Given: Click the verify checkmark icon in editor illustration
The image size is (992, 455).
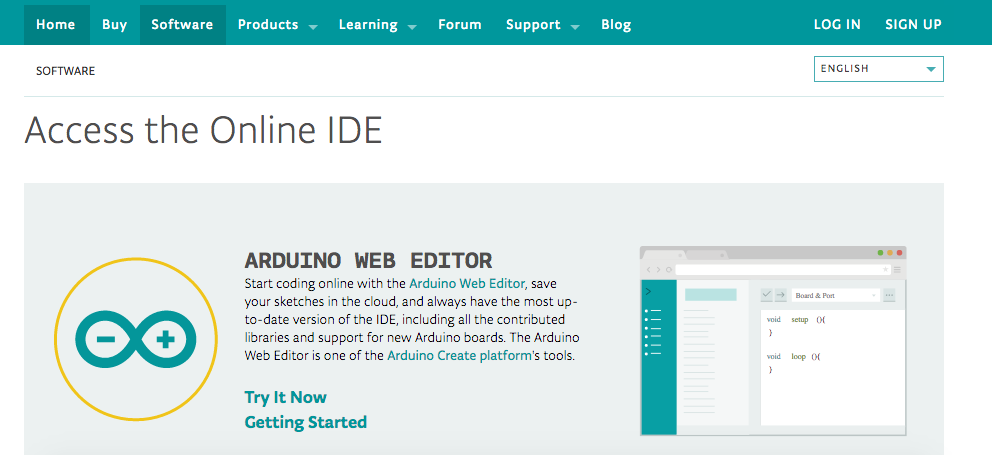Looking at the screenshot, I should [766, 295].
